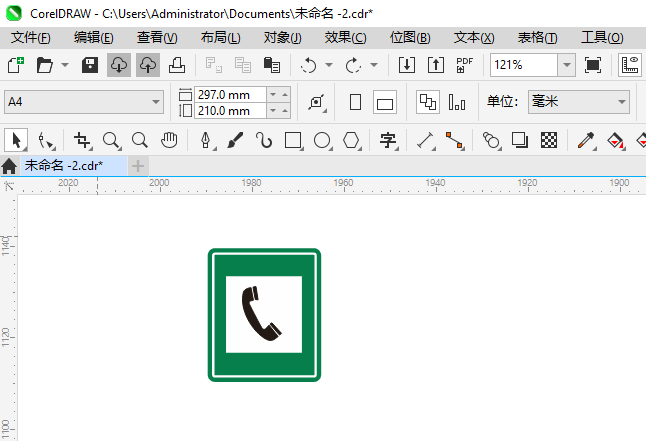Select the Crop tool
This screenshot has height=441, width=646.
(x=82, y=140)
